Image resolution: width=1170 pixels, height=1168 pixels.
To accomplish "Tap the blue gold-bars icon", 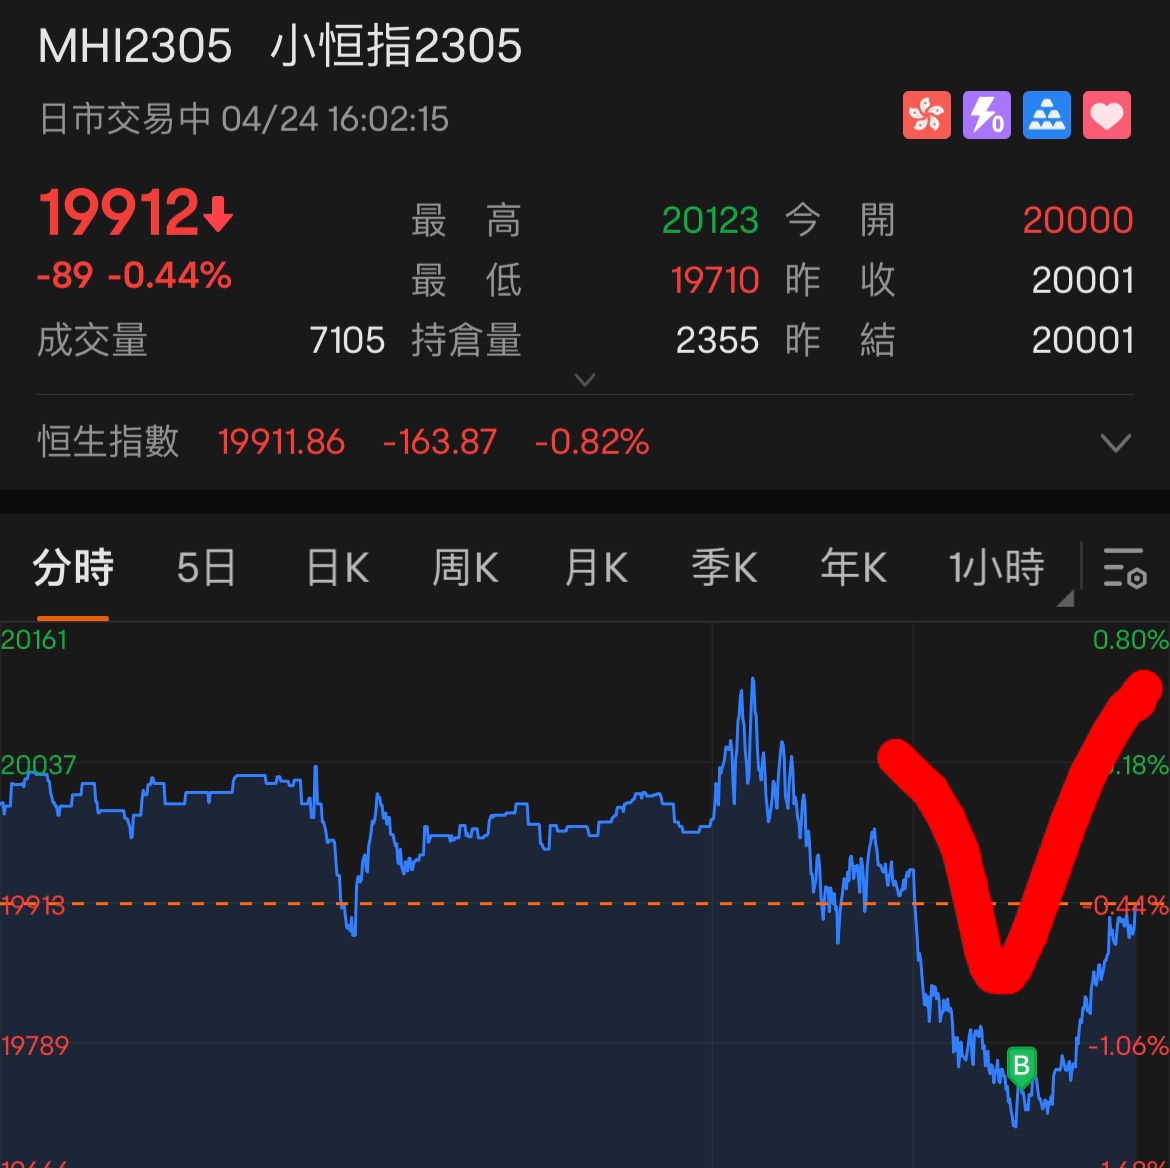I will pyautogui.click(x=1046, y=115).
